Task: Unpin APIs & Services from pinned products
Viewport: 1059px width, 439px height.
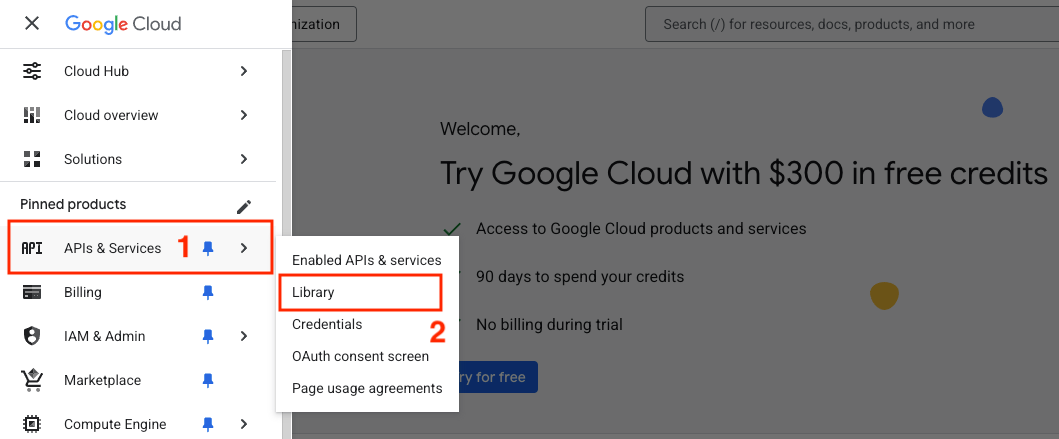Action: coord(208,248)
